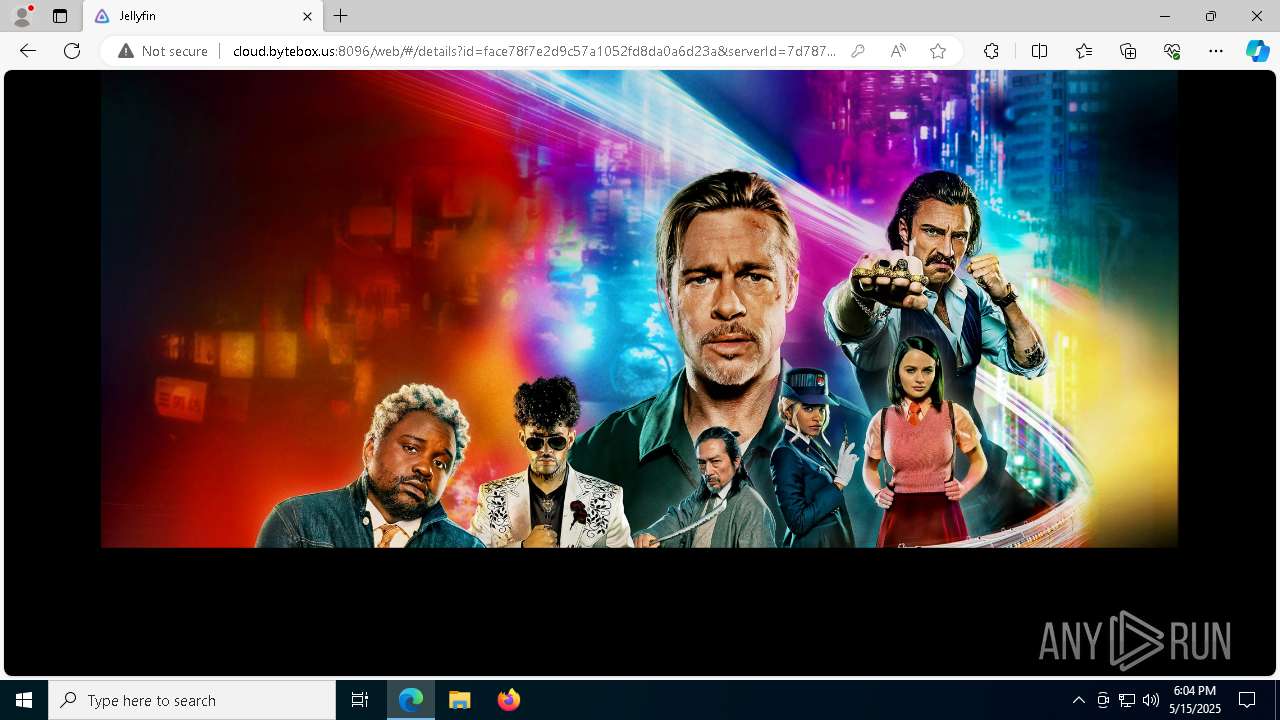Viewport: 1280px width, 720px height.
Task: Select the Jellyfin browser tab
Action: click(203, 16)
